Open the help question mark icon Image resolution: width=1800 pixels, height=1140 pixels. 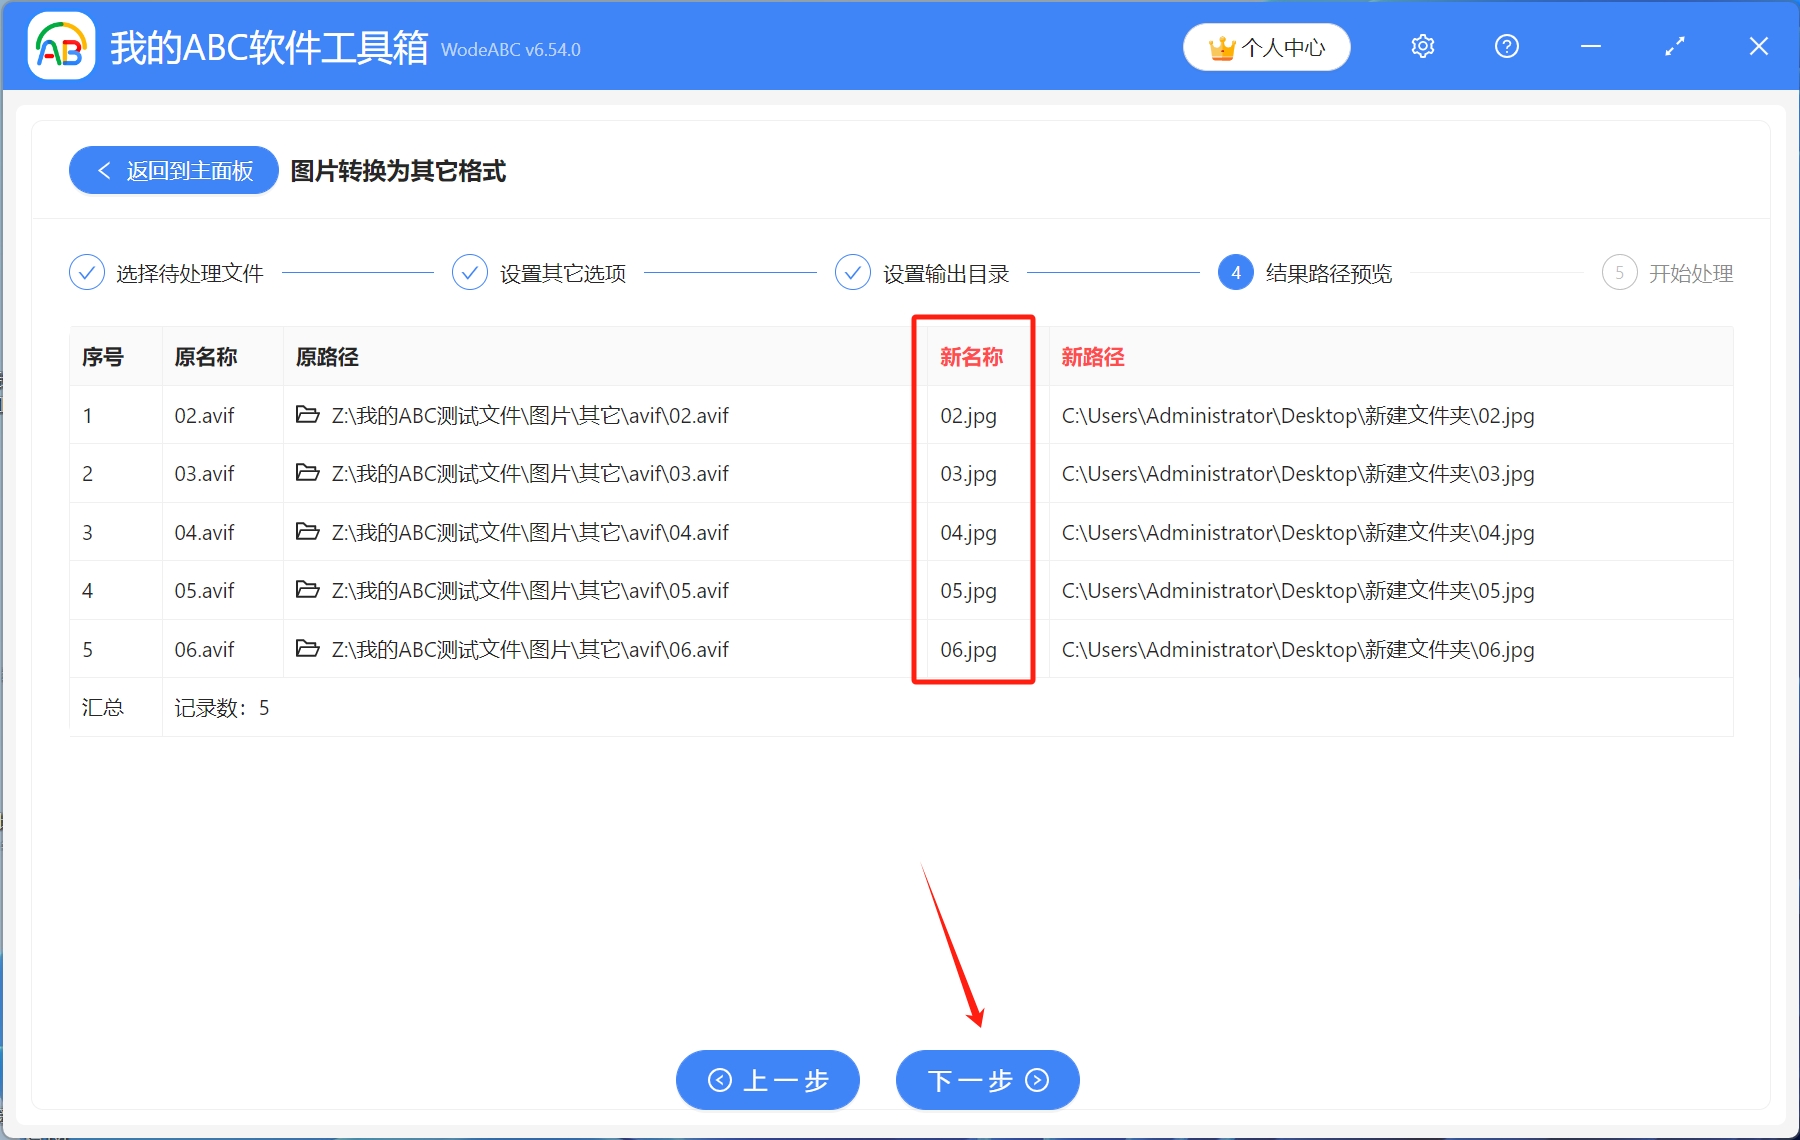[1506, 46]
